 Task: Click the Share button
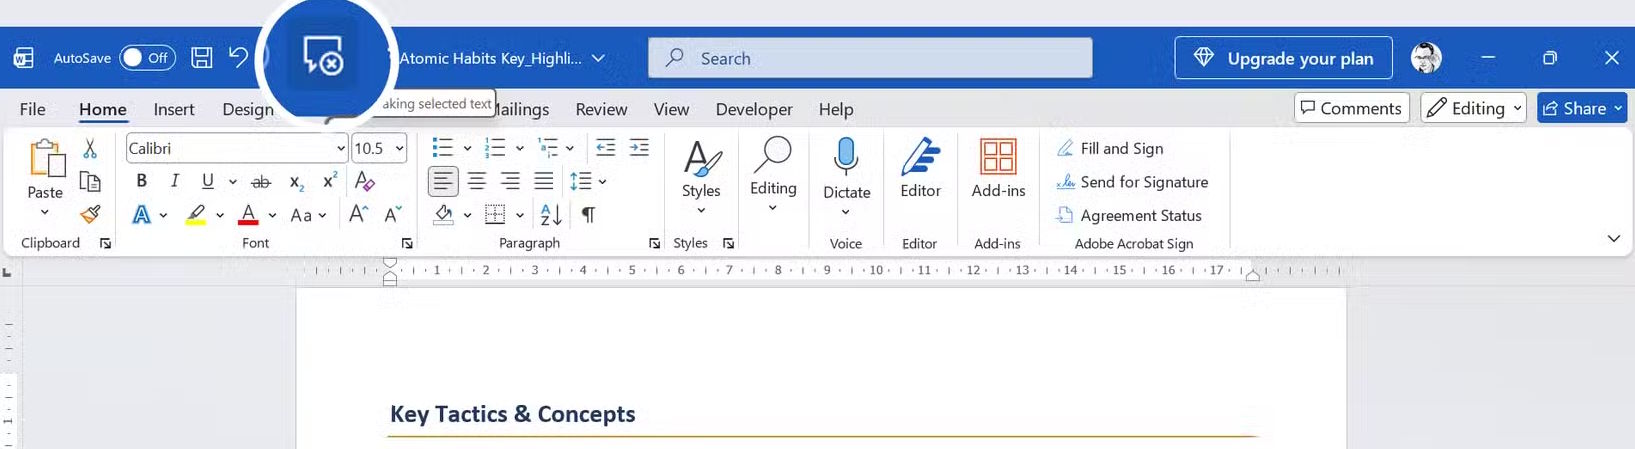point(1582,108)
